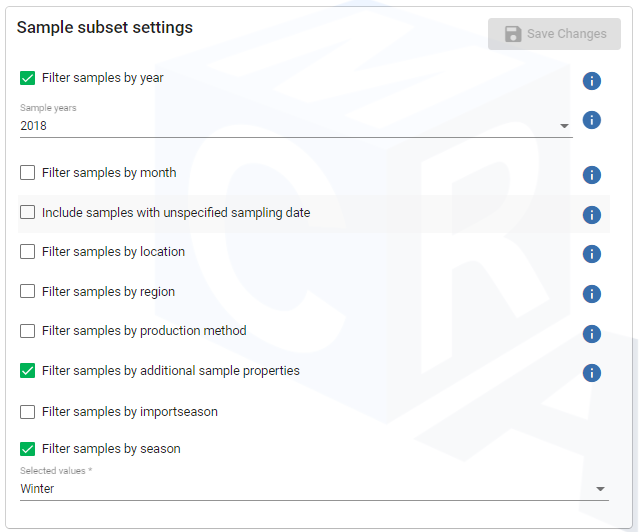The image size is (639, 532).
Task: Uncheck Filter samples by additional sample properties
Action: (x=28, y=371)
